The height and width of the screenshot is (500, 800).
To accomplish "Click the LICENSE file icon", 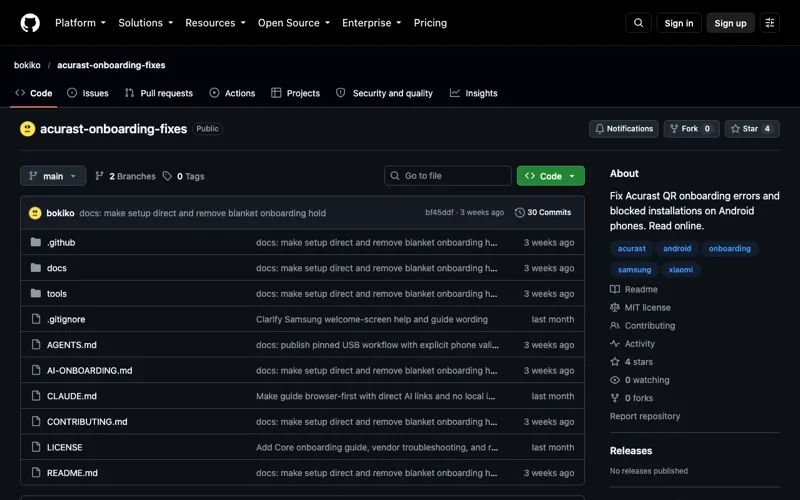I will [36, 447].
